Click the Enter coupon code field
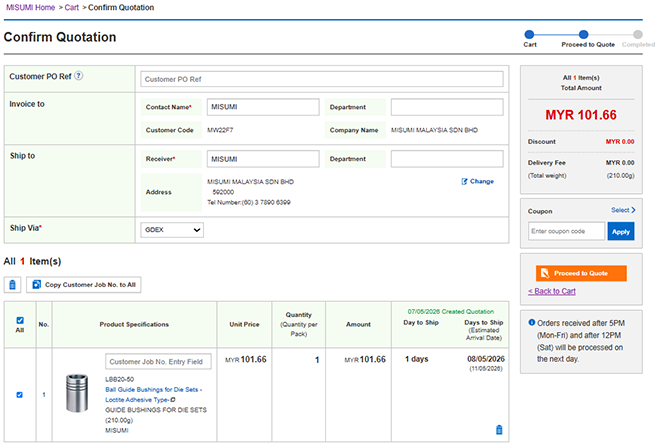Image resolution: width=660 pixels, height=443 pixels. coord(566,232)
